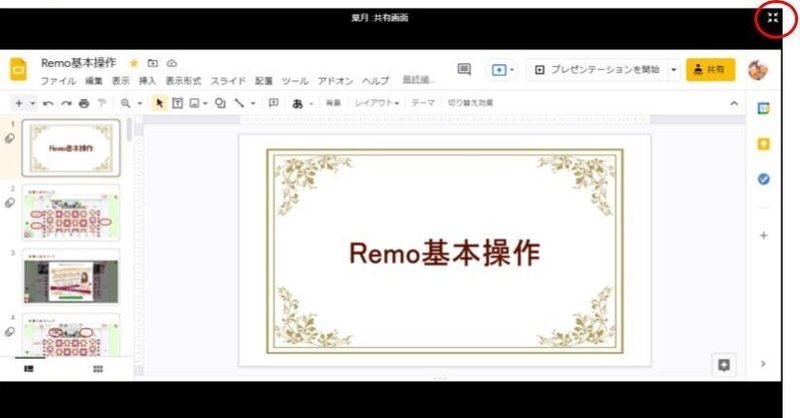
Task: Open the ファイル menu
Action: (x=58, y=81)
